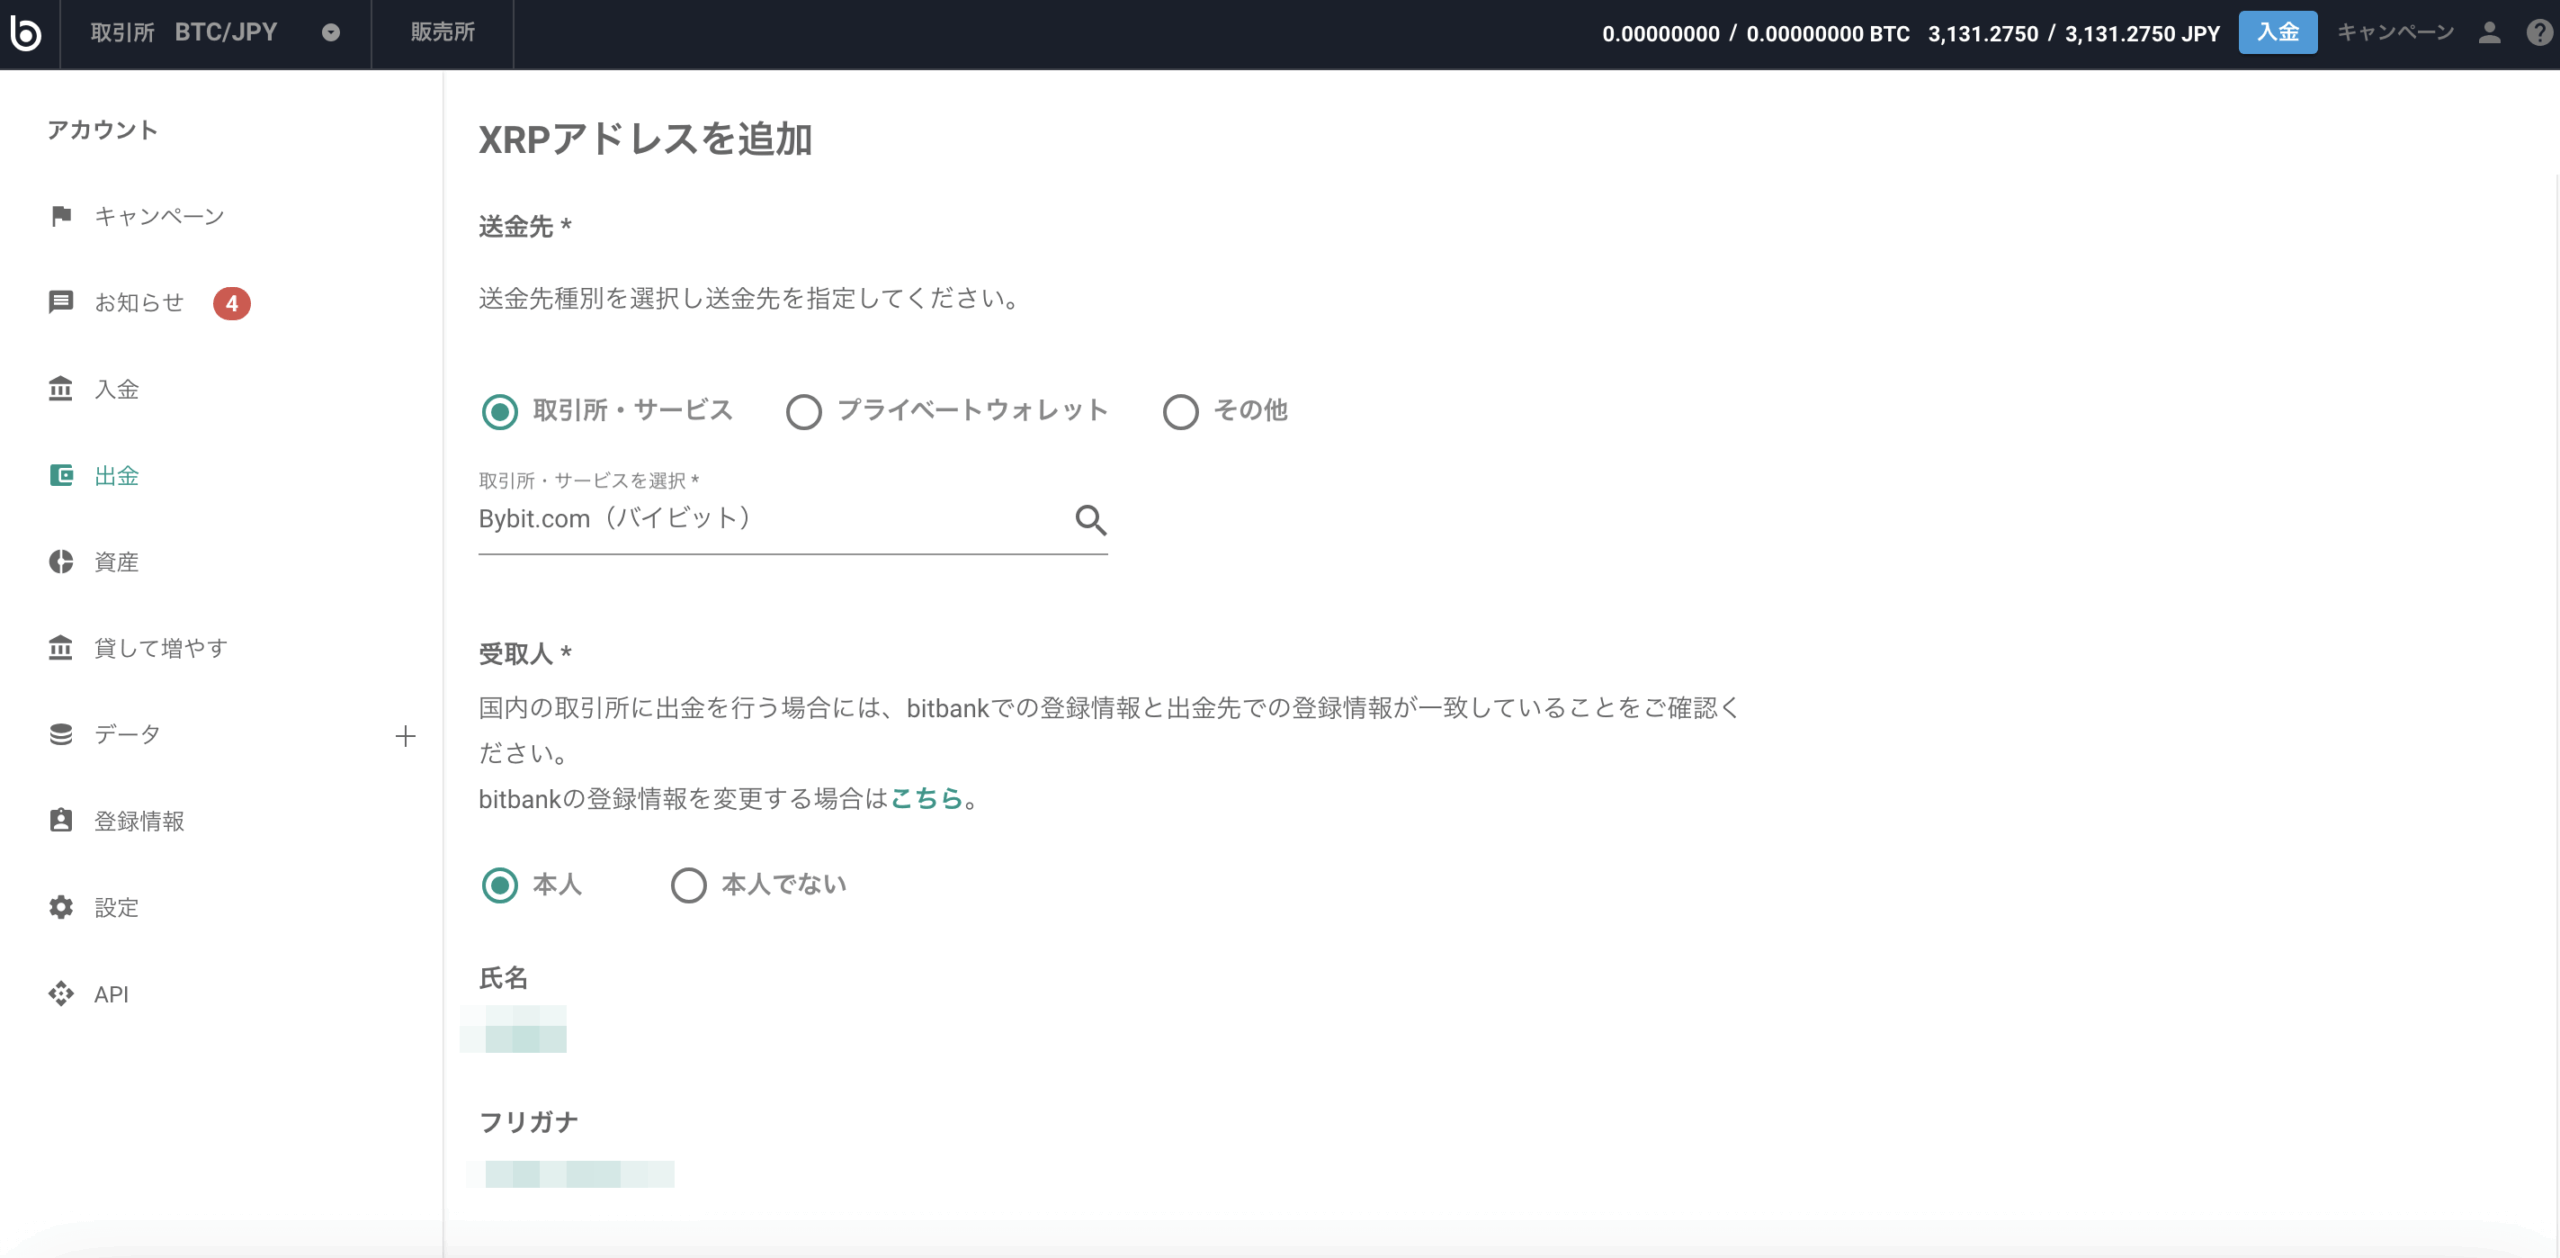The image size is (2560, 1258).
Task: Click the campaign flag icon in sidebar
Action: point(61,216)
